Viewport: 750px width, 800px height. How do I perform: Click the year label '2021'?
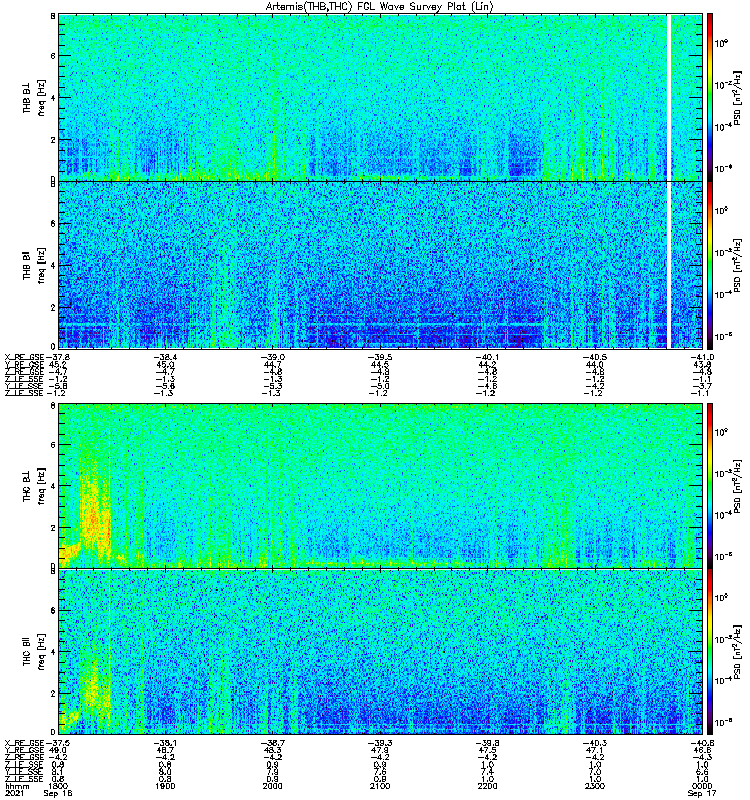point(14,793)
